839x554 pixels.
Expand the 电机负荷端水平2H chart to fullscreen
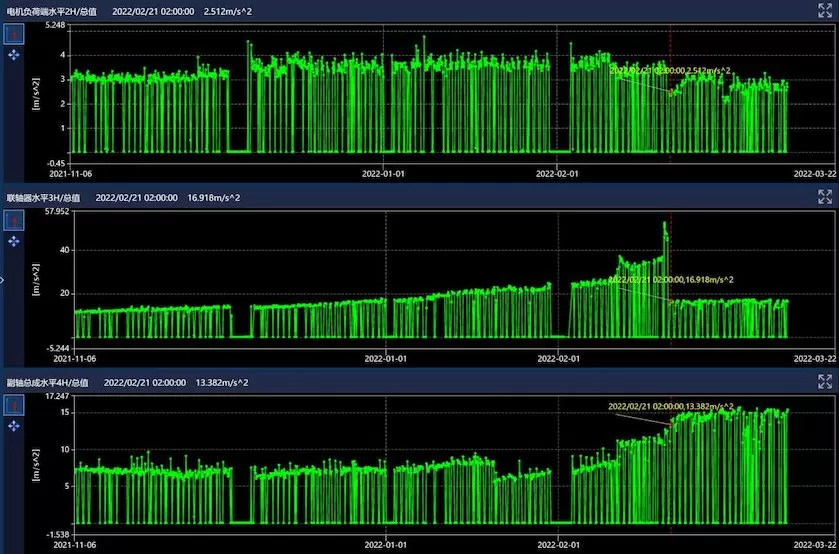[825, 11]
